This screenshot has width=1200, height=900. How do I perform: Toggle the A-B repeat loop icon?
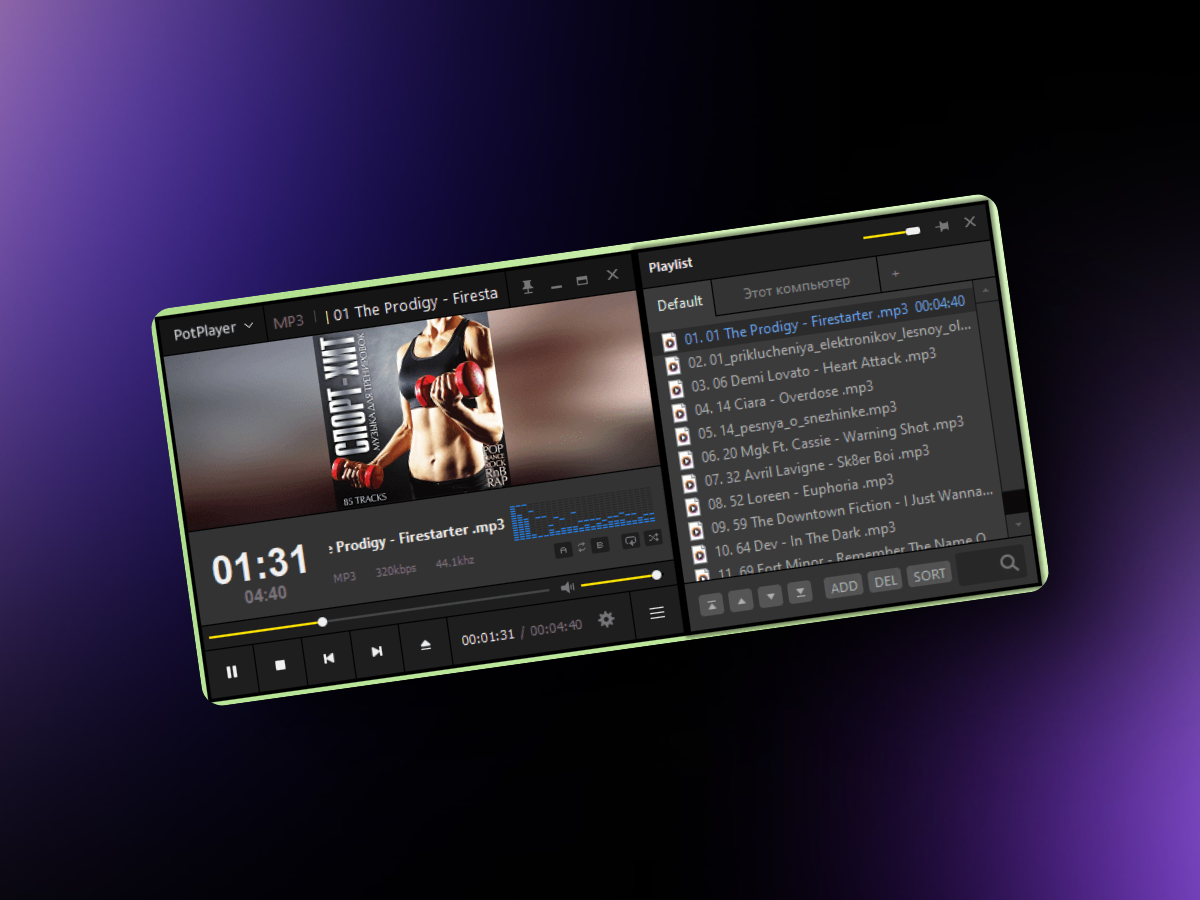coord(581,548)
